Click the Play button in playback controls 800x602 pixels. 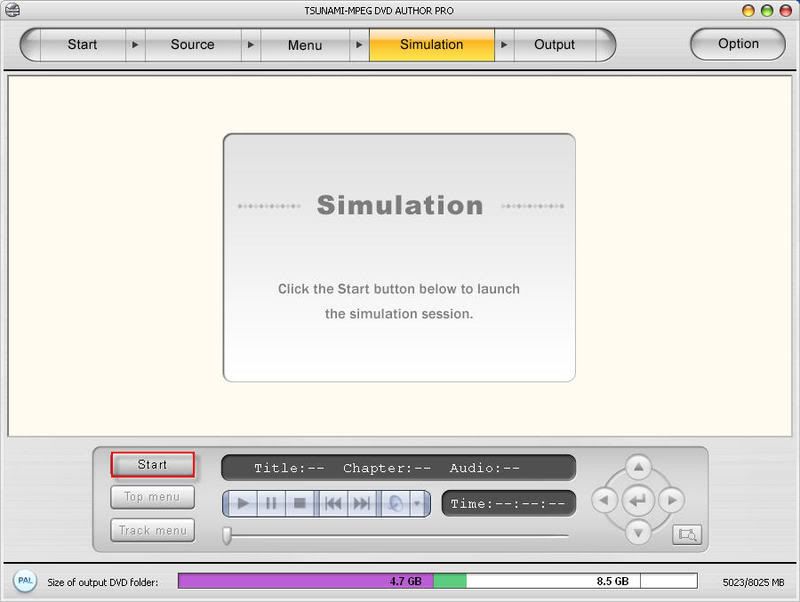click(x=242, y=504)
